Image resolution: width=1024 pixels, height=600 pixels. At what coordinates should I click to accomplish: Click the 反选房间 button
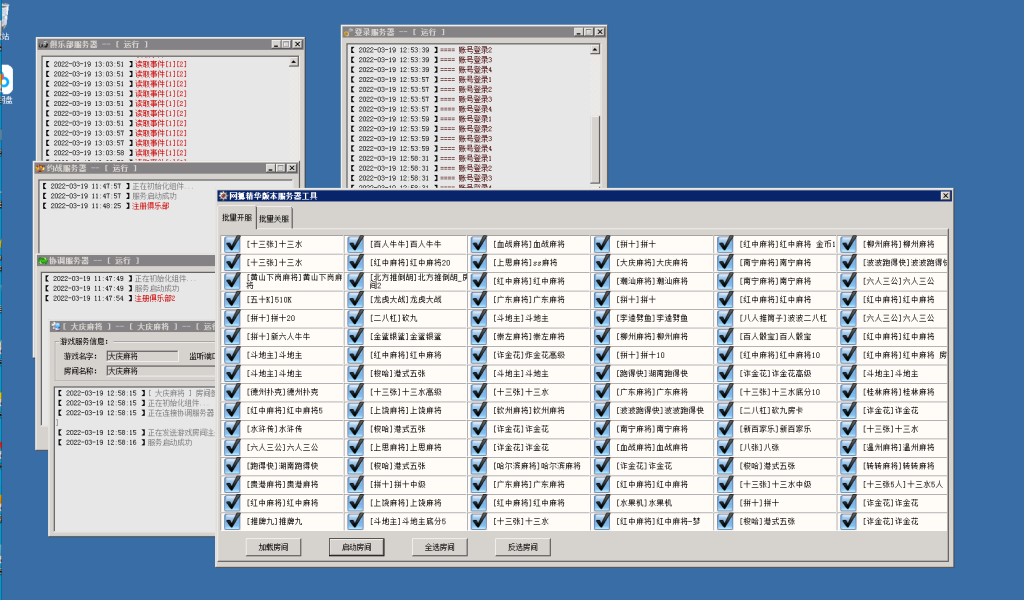pyautogui.click(x=522, y=547)
